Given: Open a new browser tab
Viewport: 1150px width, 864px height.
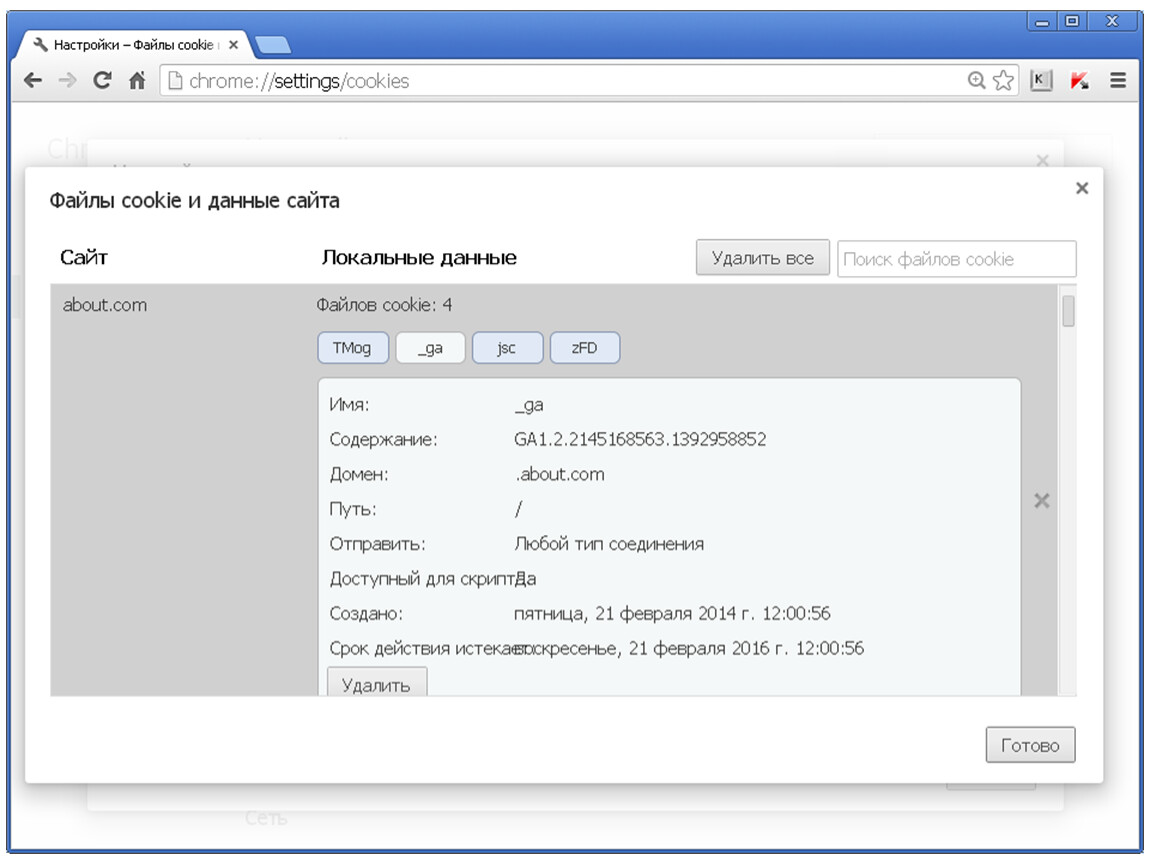Looking at the screenshot, I should click(273, 45).
